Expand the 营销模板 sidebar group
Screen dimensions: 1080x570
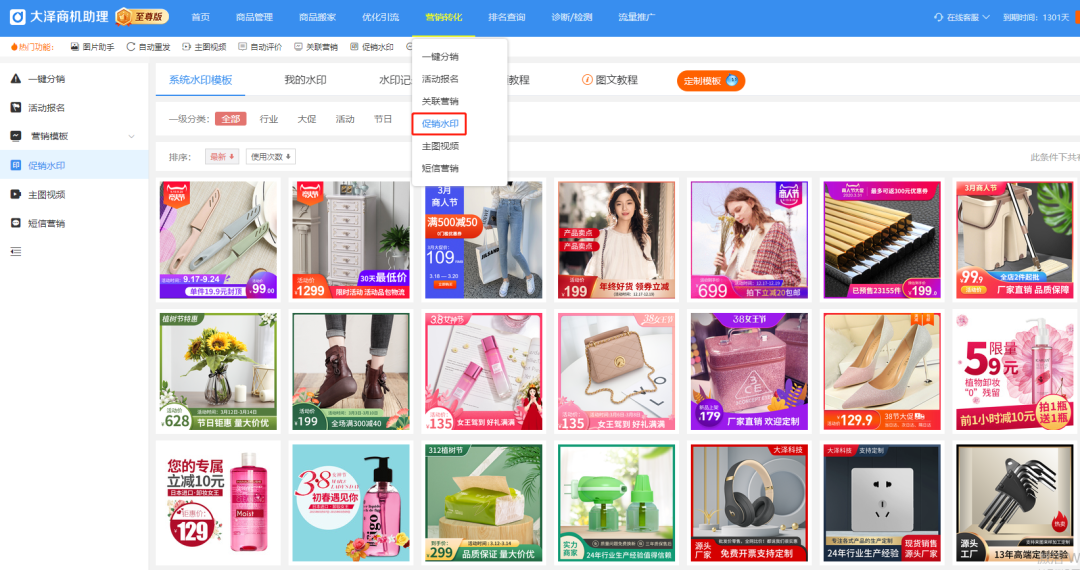click(132, 136)
